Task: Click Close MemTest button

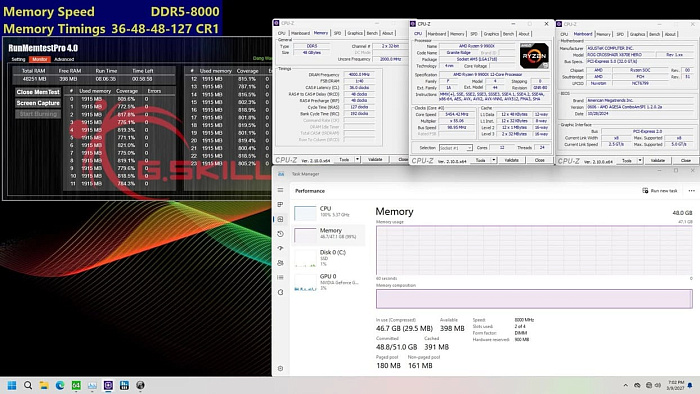Action: pos(38,92)
